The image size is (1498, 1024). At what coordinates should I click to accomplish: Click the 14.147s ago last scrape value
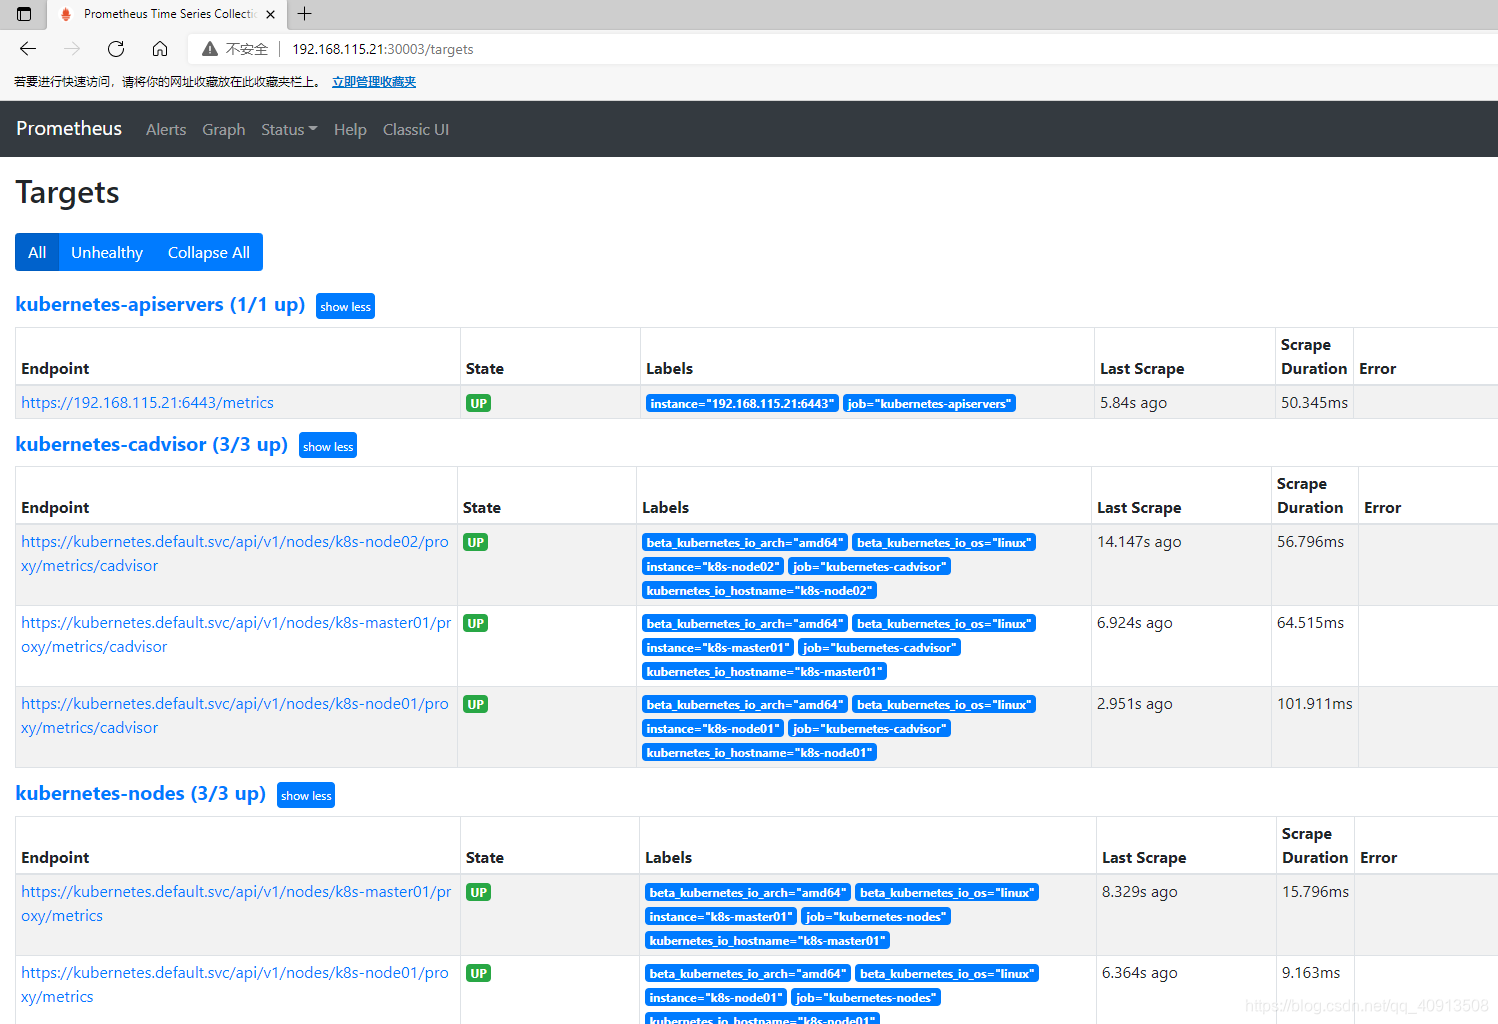[1139, 542]
